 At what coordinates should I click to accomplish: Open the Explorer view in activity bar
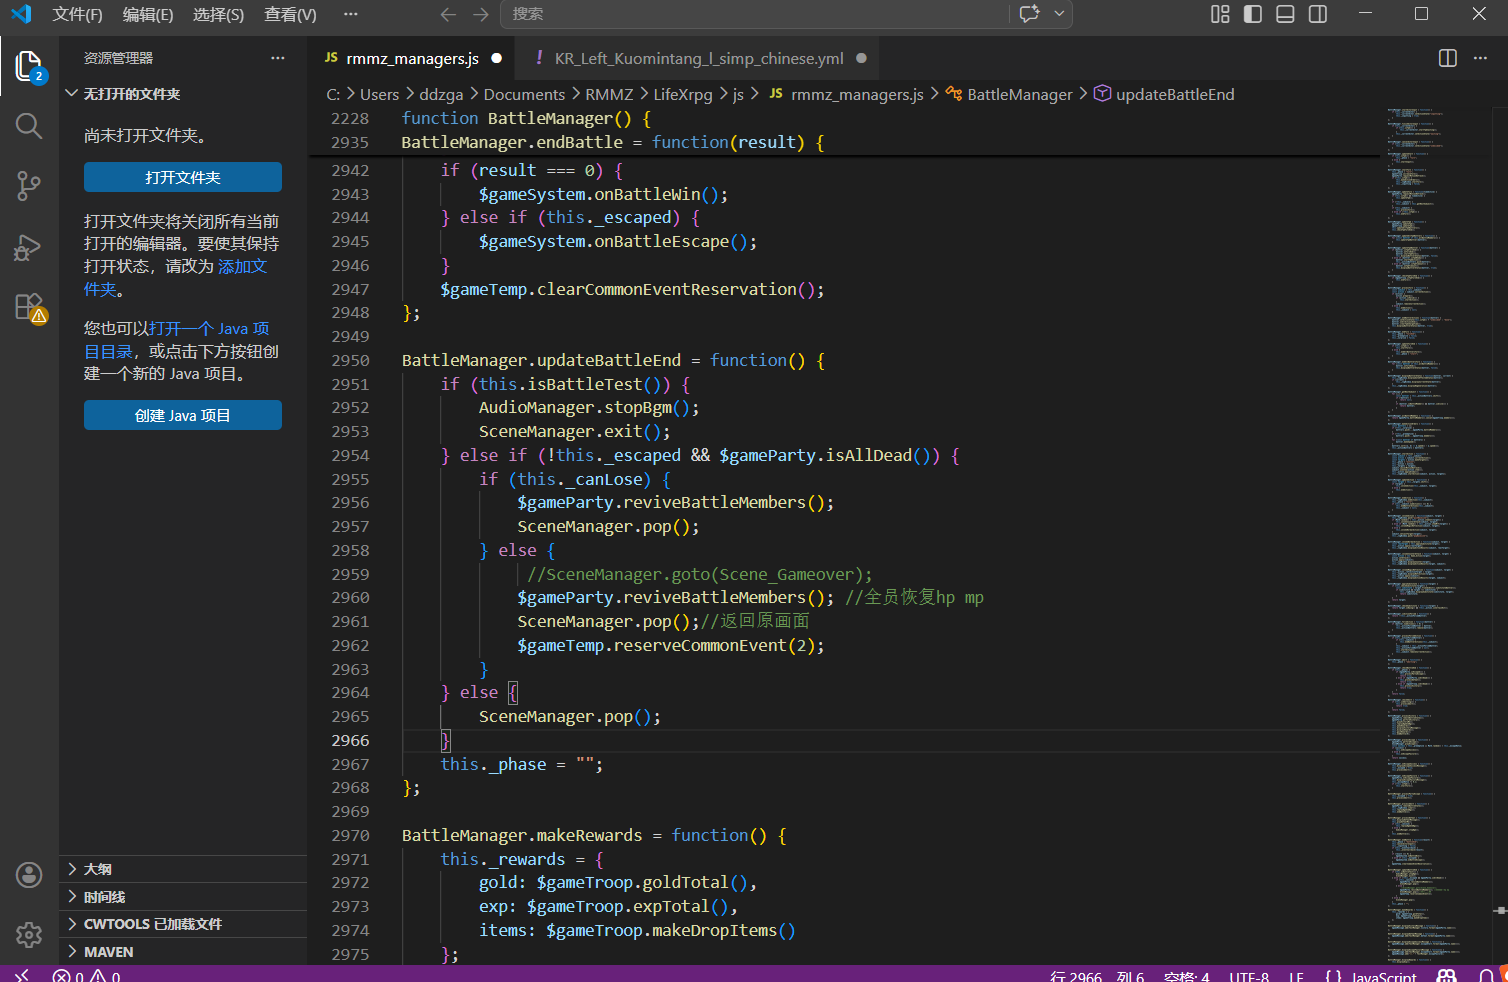[x=29, y=67]
